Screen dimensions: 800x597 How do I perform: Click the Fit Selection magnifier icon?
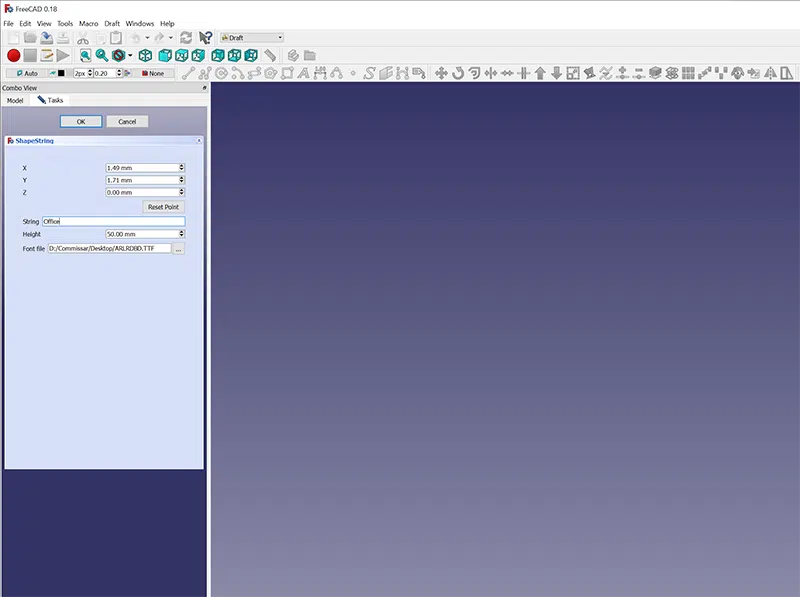click(x=102, y=55)
